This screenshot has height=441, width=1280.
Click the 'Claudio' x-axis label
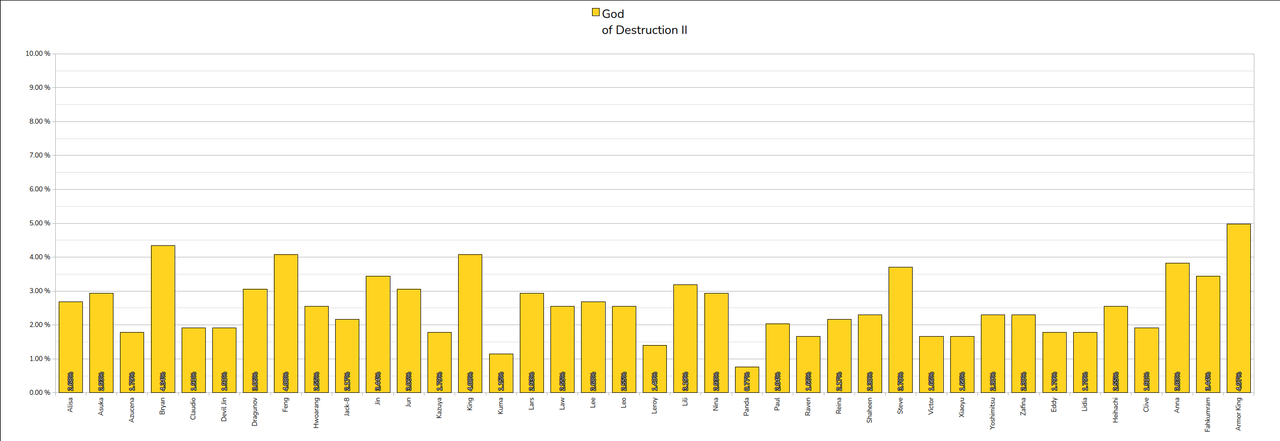tap(194, 408)
